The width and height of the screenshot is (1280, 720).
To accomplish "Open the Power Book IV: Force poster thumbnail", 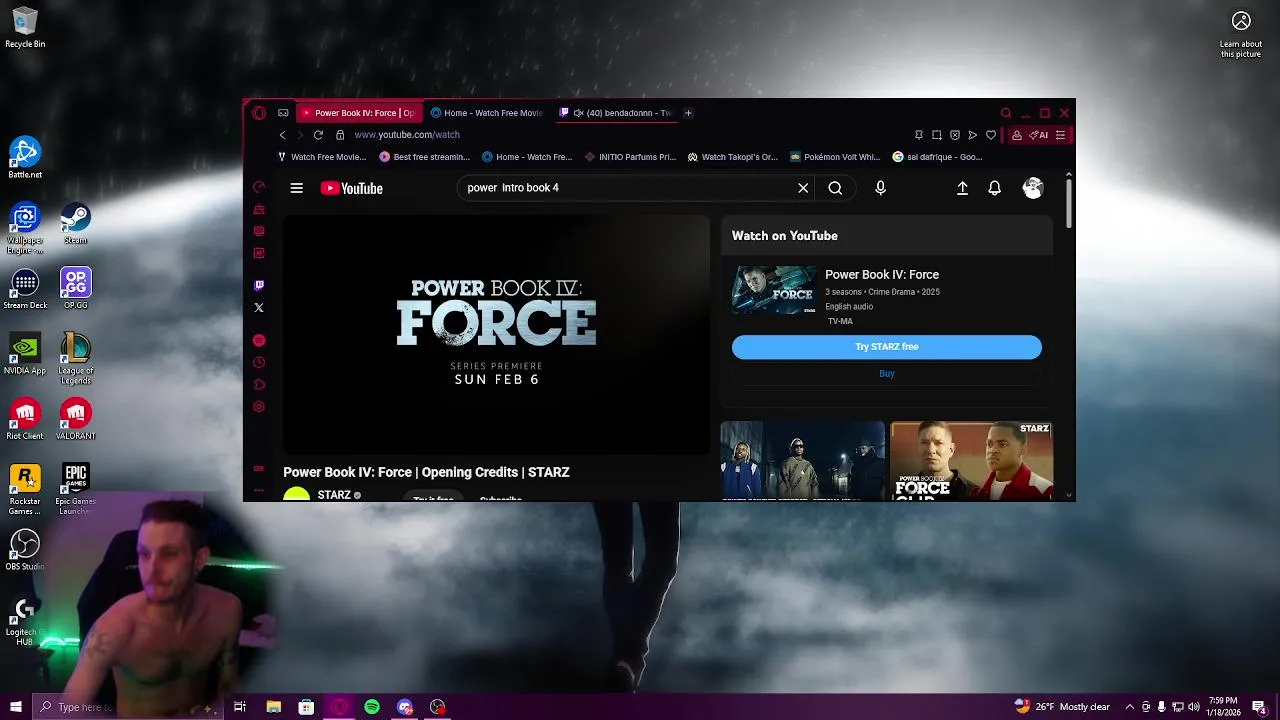I will [774, 290].
